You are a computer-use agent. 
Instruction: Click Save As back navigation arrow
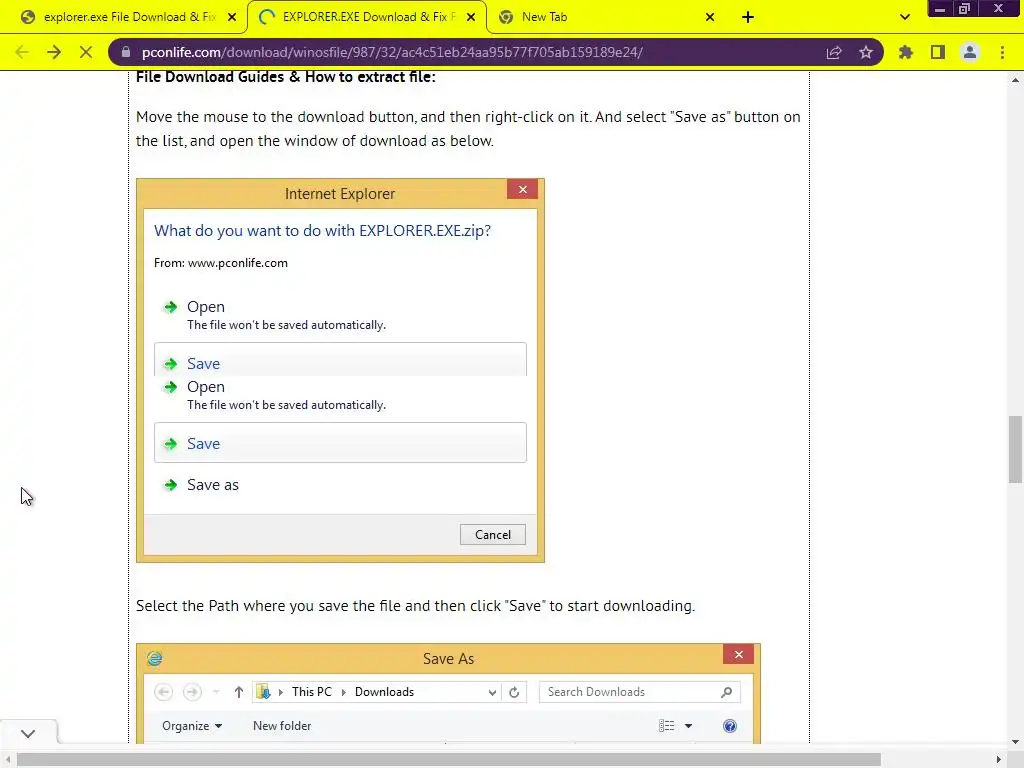coord(163,692)
